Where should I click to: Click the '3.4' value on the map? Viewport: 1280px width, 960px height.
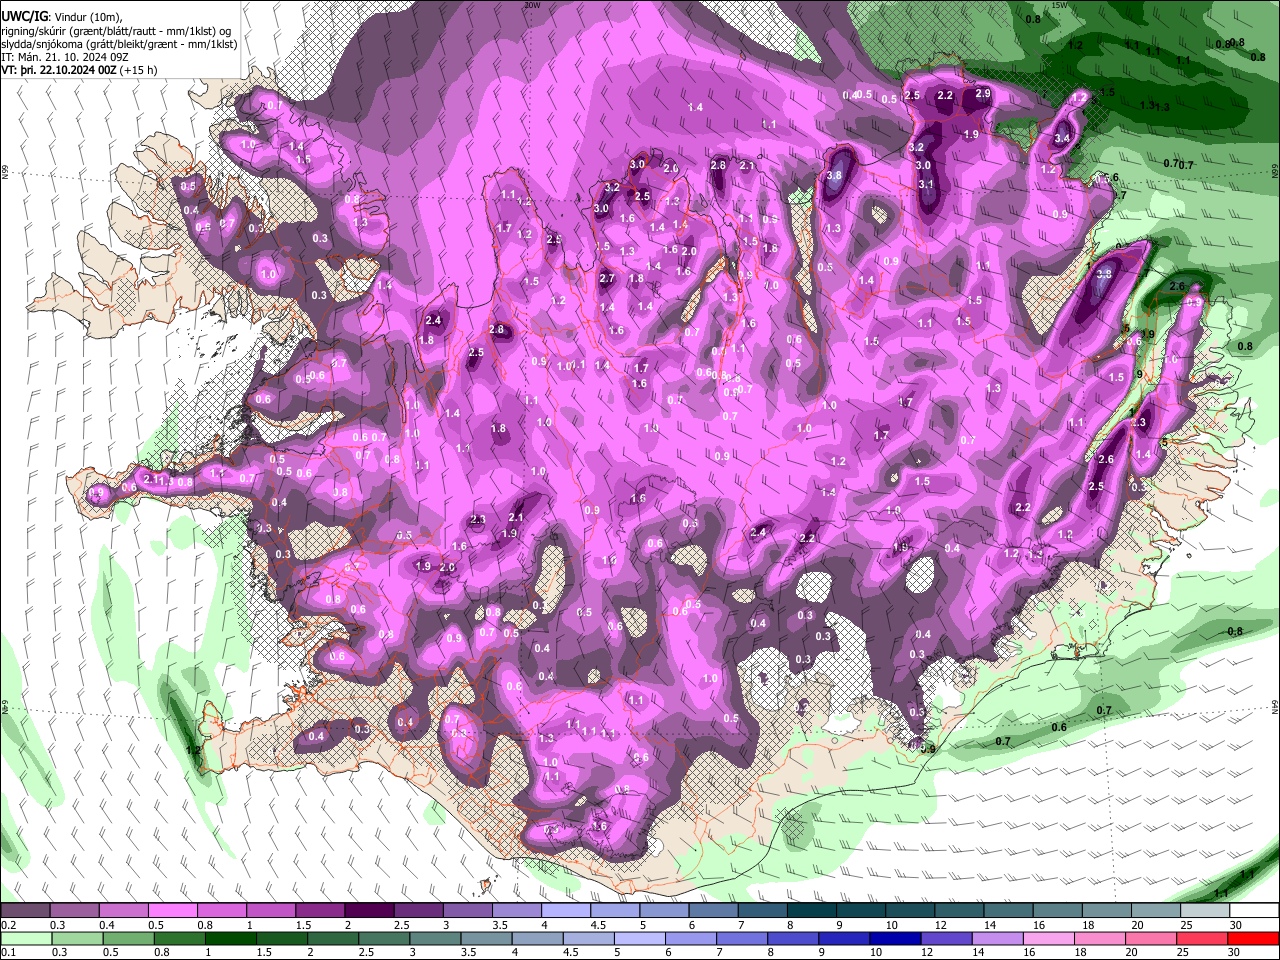tap(1062, 138)
